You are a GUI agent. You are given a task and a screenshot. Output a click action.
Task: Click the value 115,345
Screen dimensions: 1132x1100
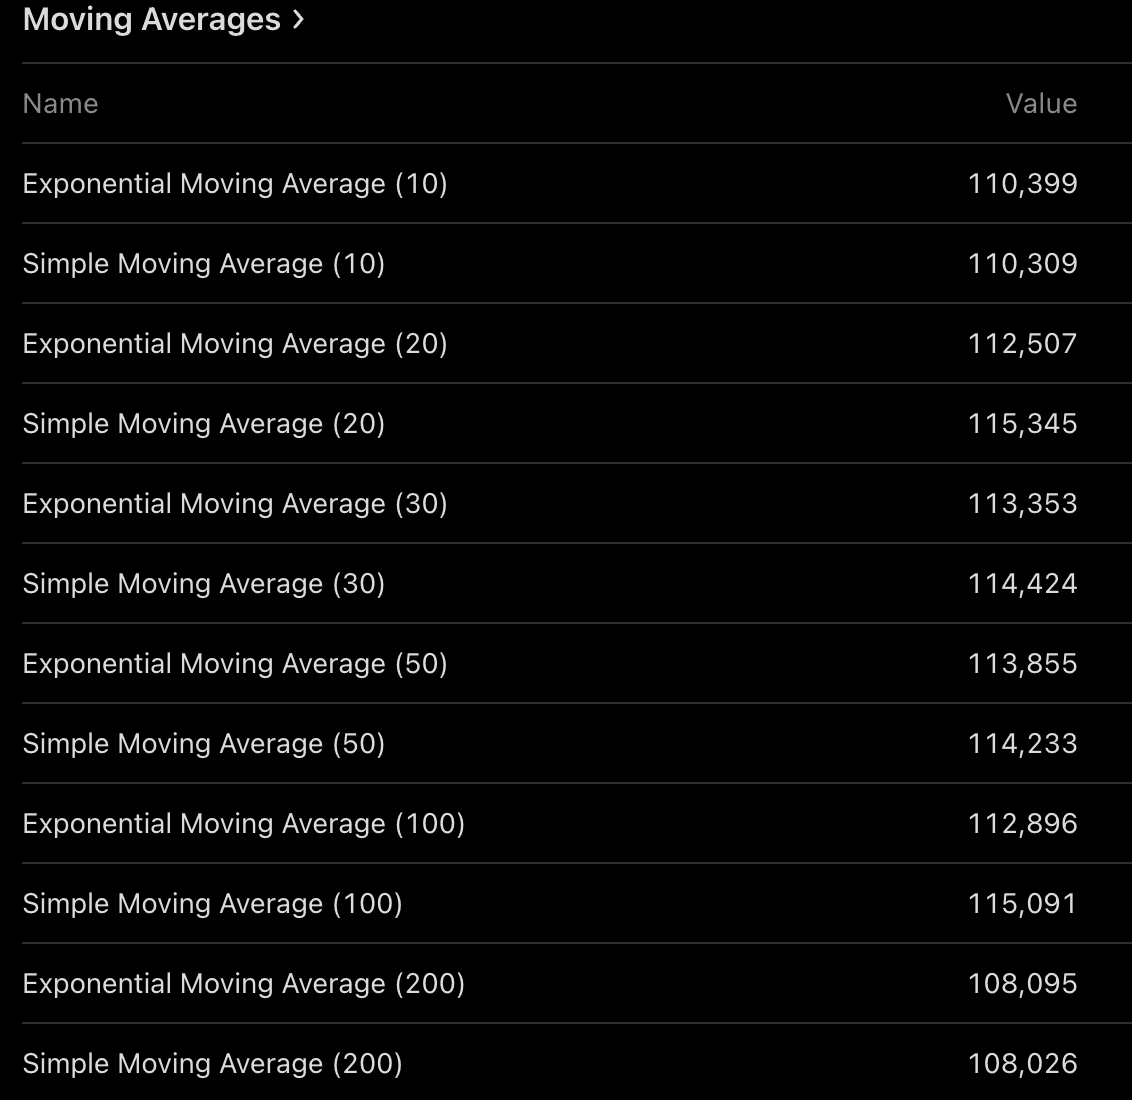tap(1022, 424)
